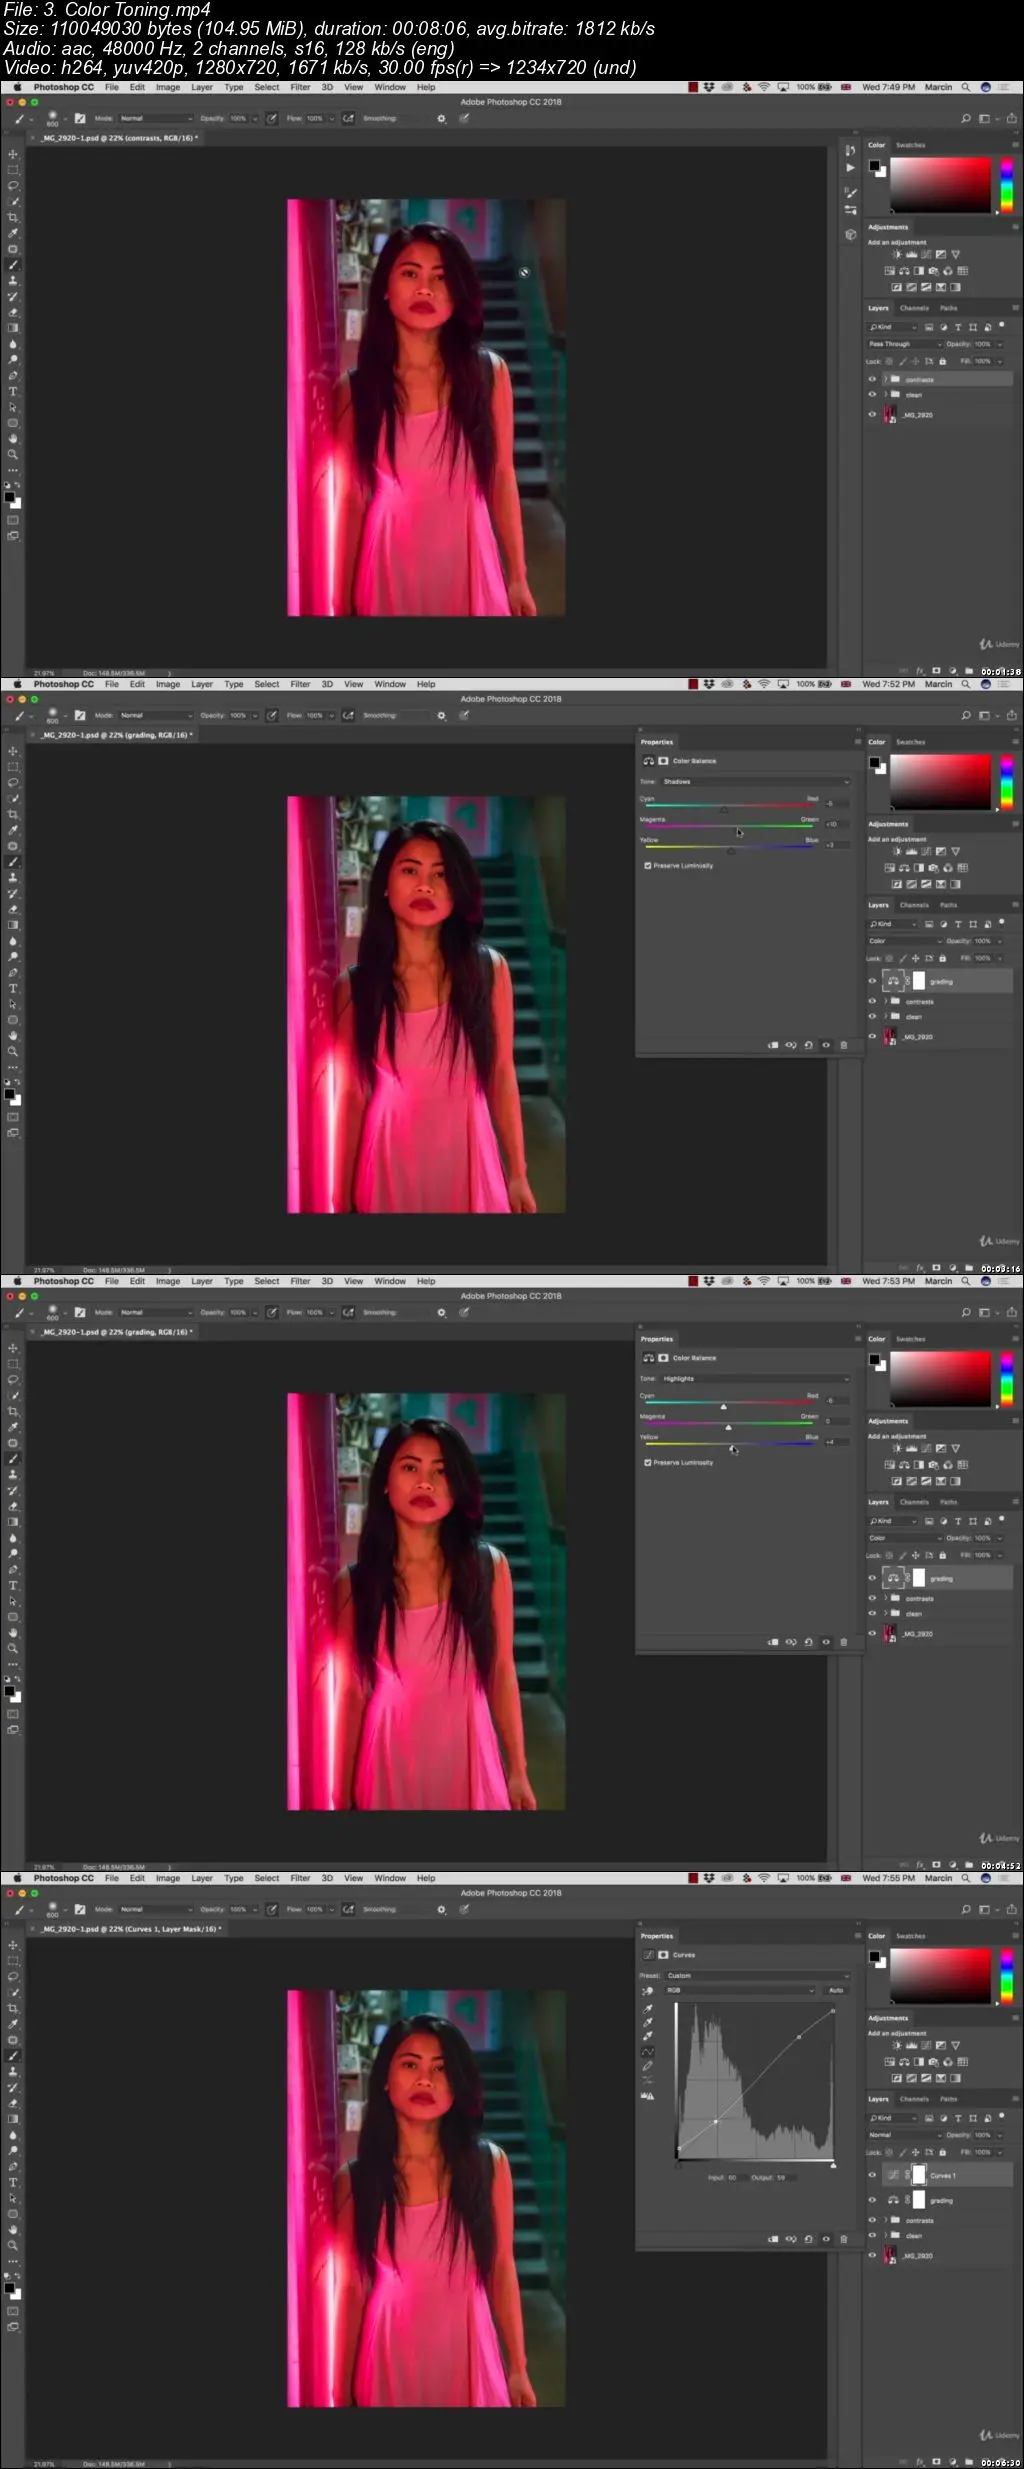Image resolution: width=1024 pixels, height=2469 pixels.
Task: Open Filter menu in 7:49 PM frame
Action: tap(300, 87)
